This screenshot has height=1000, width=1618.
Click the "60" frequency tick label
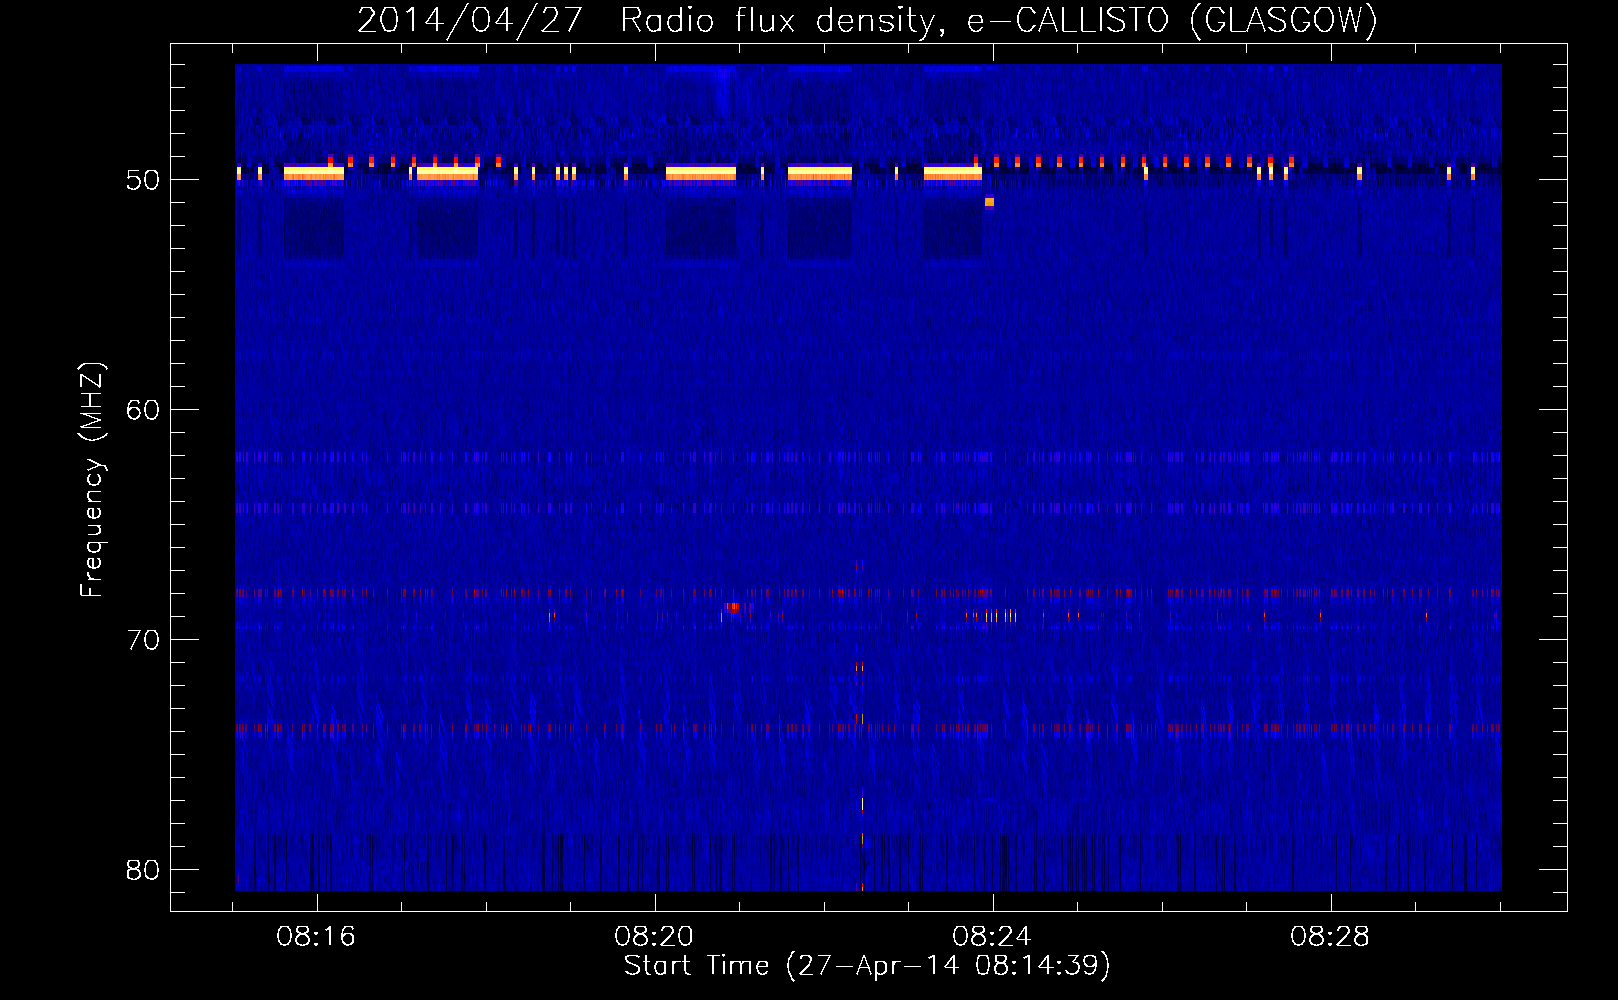coord(143,410)
